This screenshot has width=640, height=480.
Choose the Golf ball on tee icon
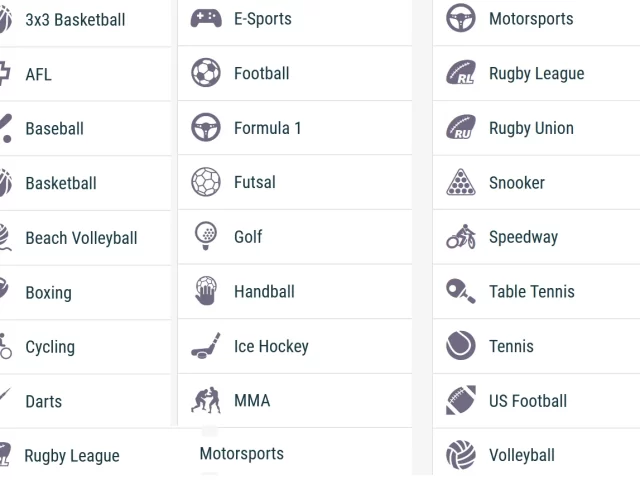[206, 236]
